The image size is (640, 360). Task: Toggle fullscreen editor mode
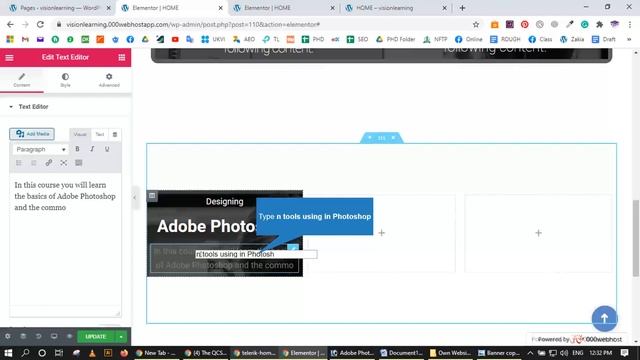point(64,163)
